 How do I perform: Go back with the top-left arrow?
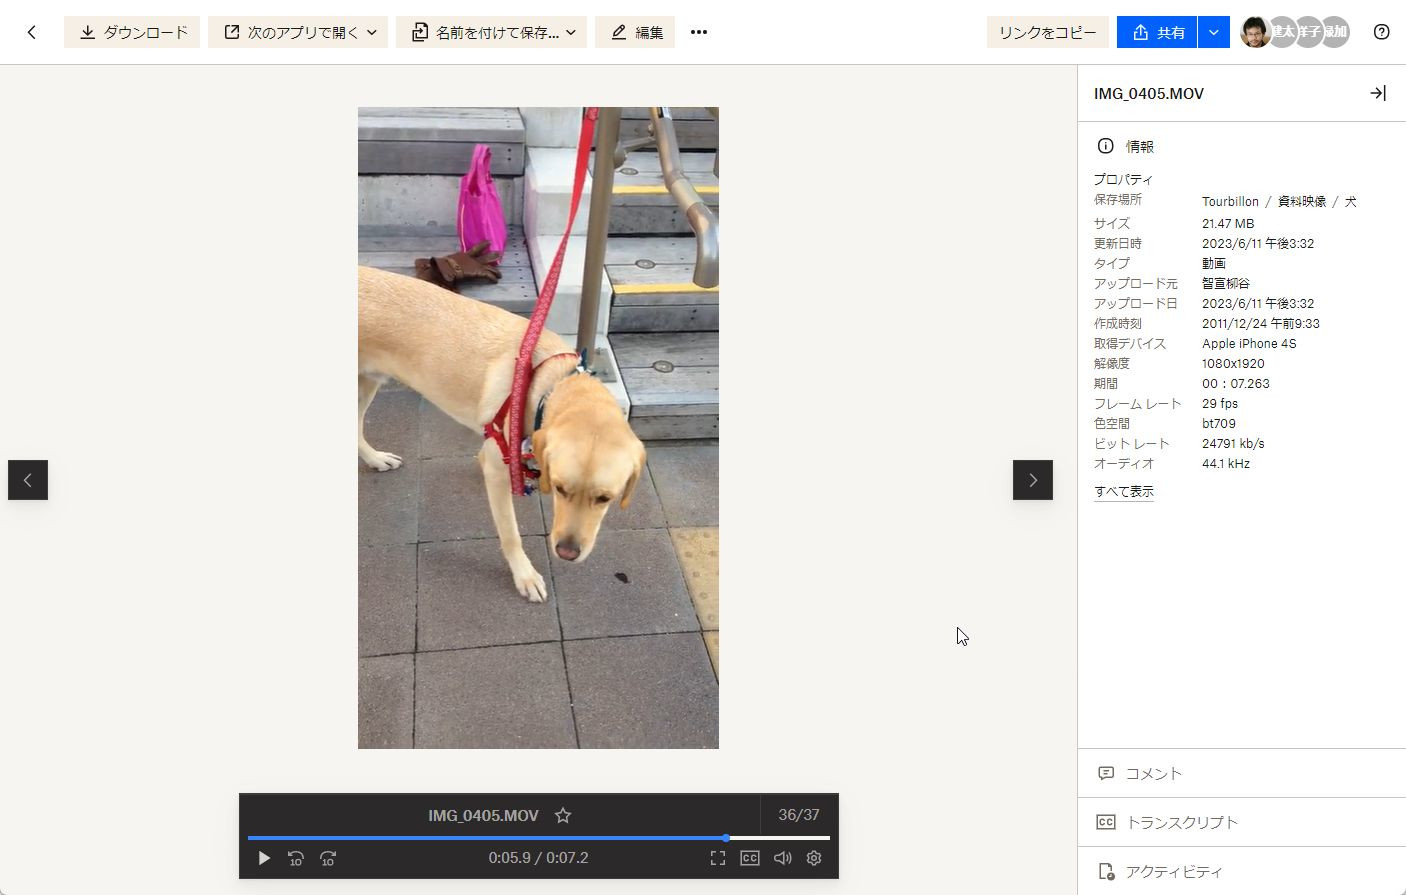click(32, 32)
